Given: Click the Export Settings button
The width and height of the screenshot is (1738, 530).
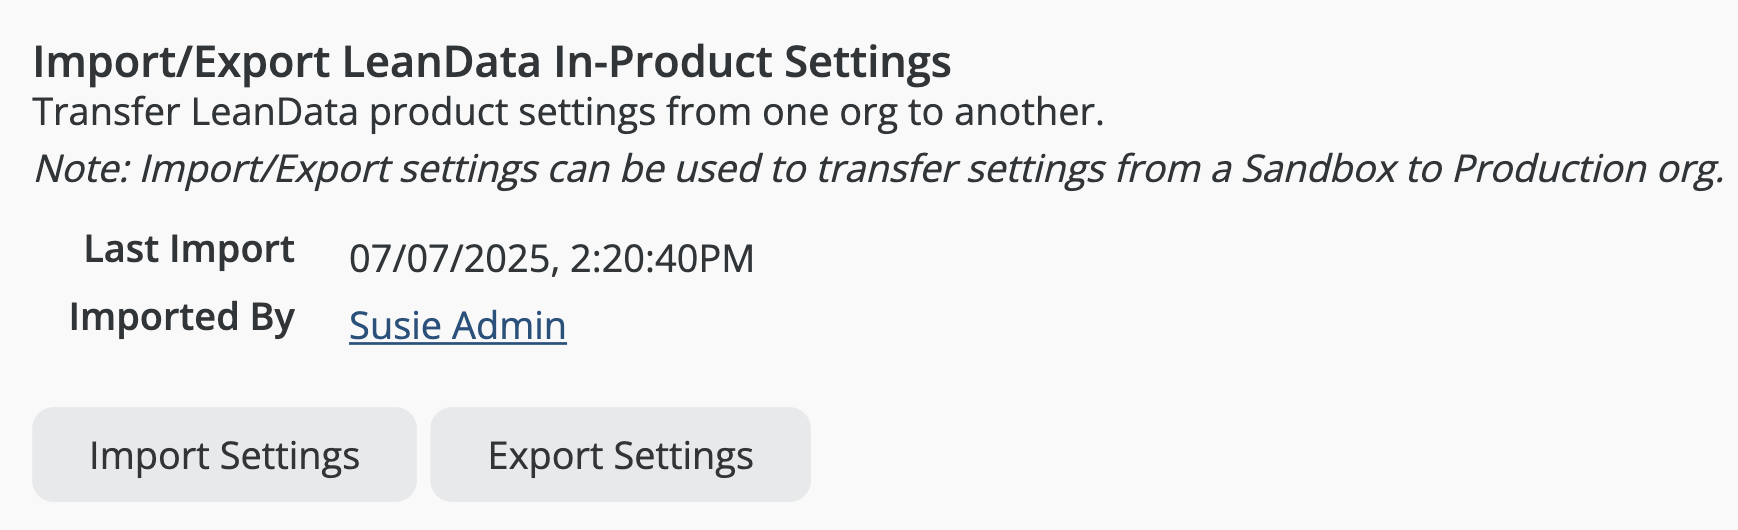Looking at the screenshot, I should 620,455.
